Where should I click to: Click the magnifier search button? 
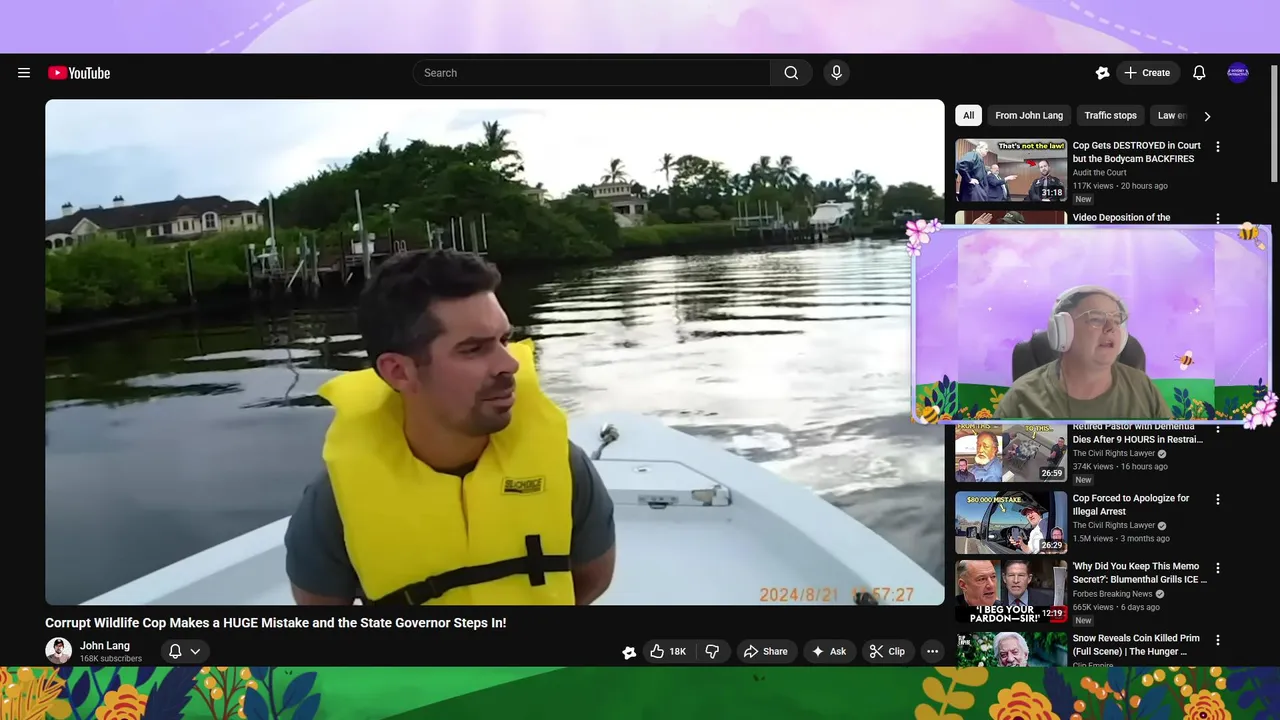791,73
